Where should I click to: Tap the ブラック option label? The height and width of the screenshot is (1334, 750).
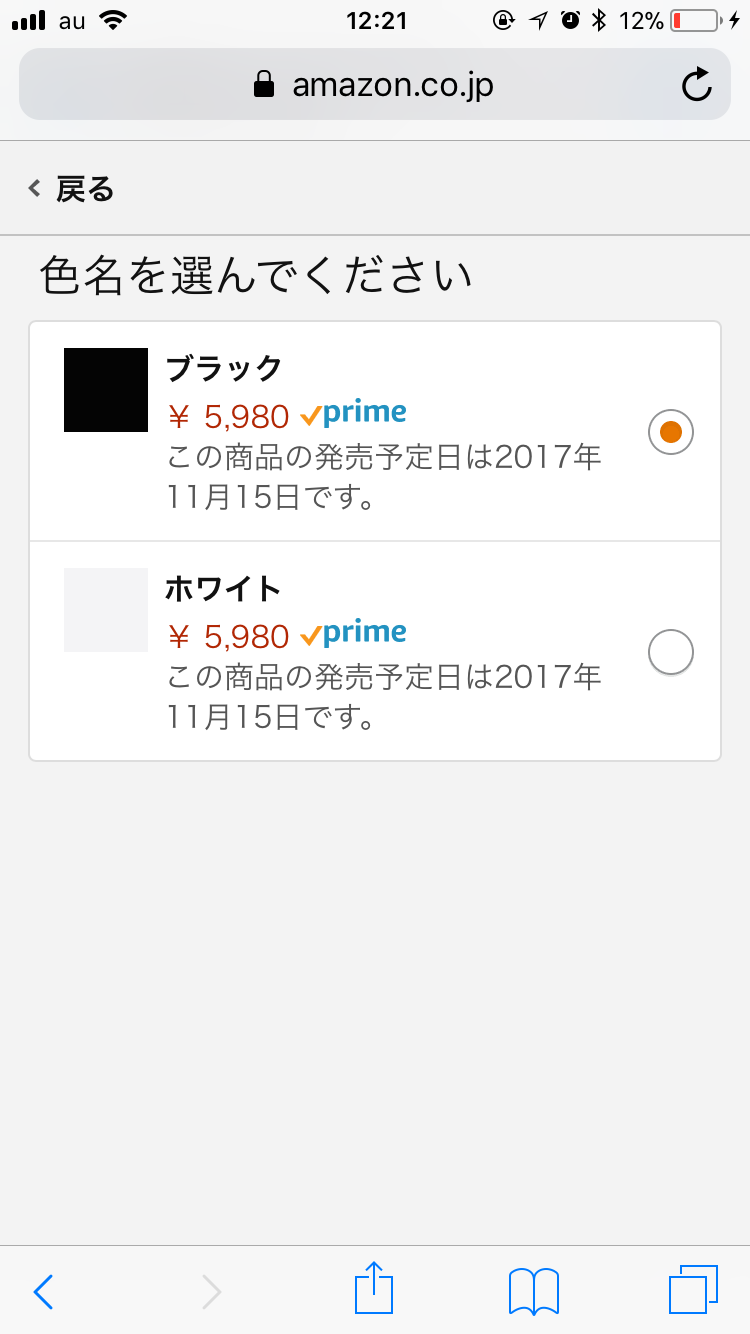pyautogui.click(x=224, y=368)
